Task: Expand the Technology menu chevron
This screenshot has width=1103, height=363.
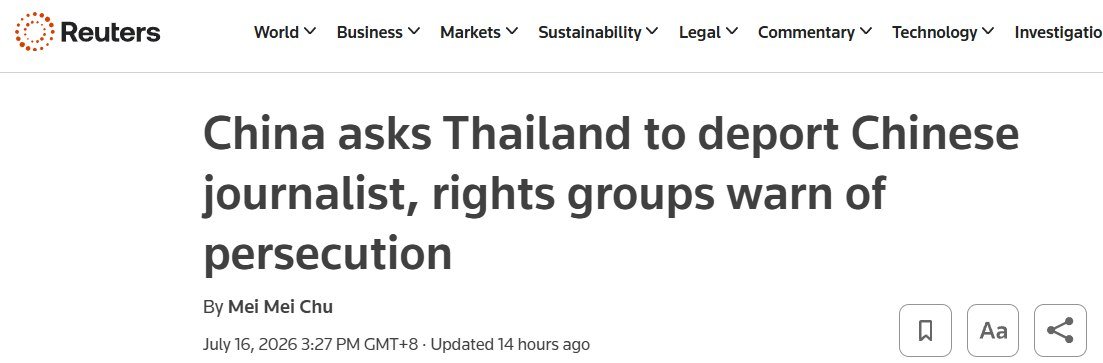Action: click(x=988, y=32)
